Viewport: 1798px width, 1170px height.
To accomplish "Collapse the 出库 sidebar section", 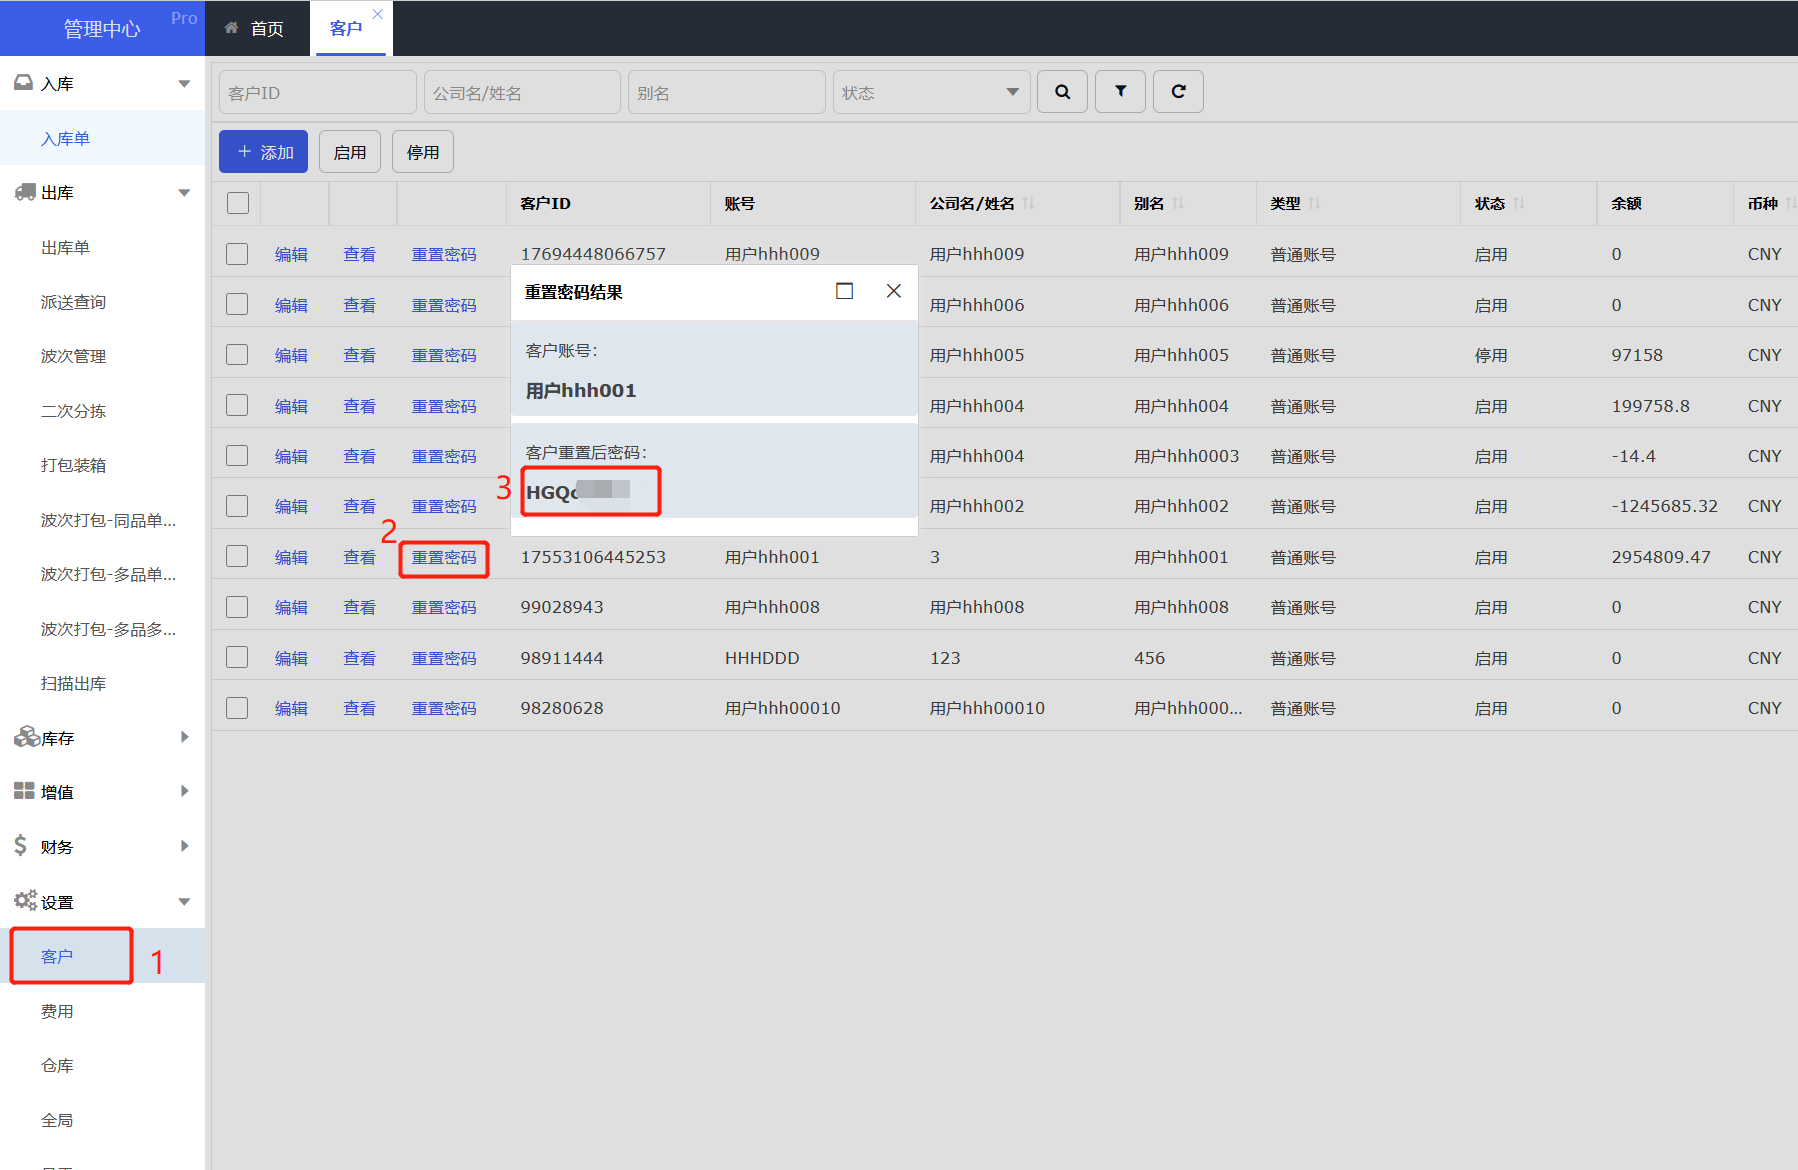I will 184,193.
